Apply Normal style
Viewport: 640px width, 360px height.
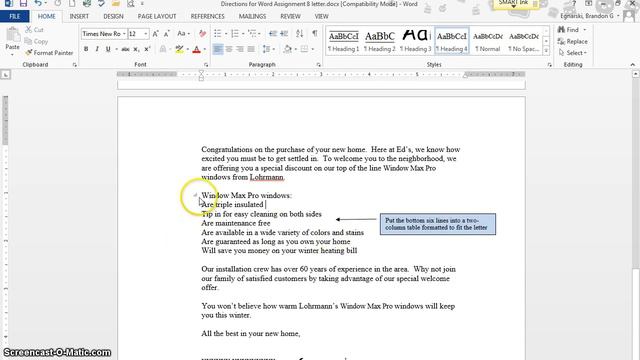(488, 41)
